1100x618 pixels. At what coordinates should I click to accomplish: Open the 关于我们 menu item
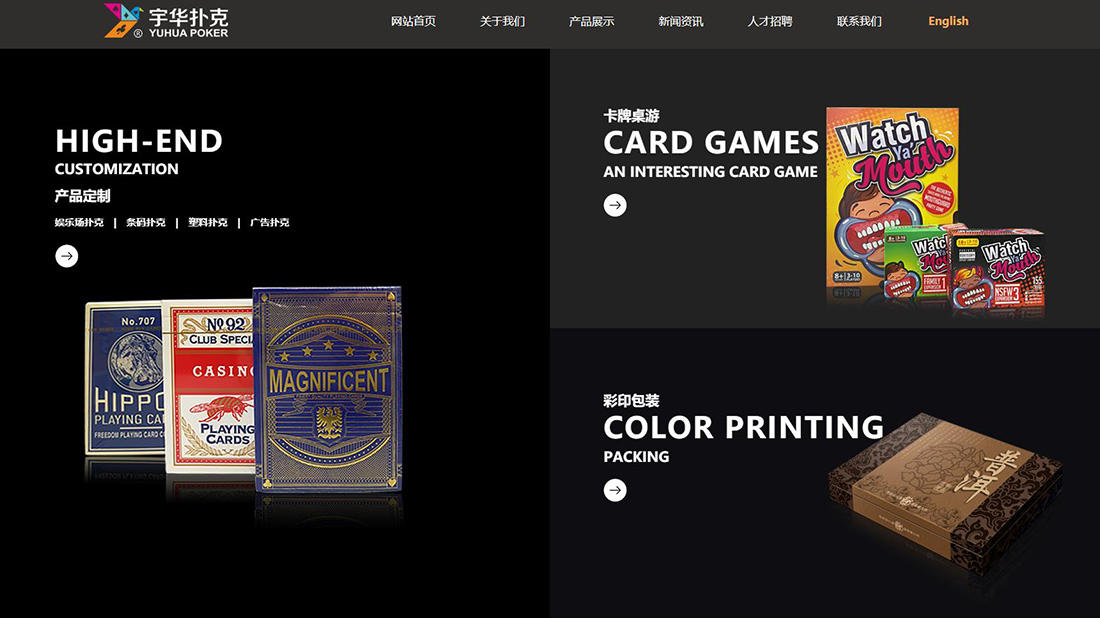(502, 21)
